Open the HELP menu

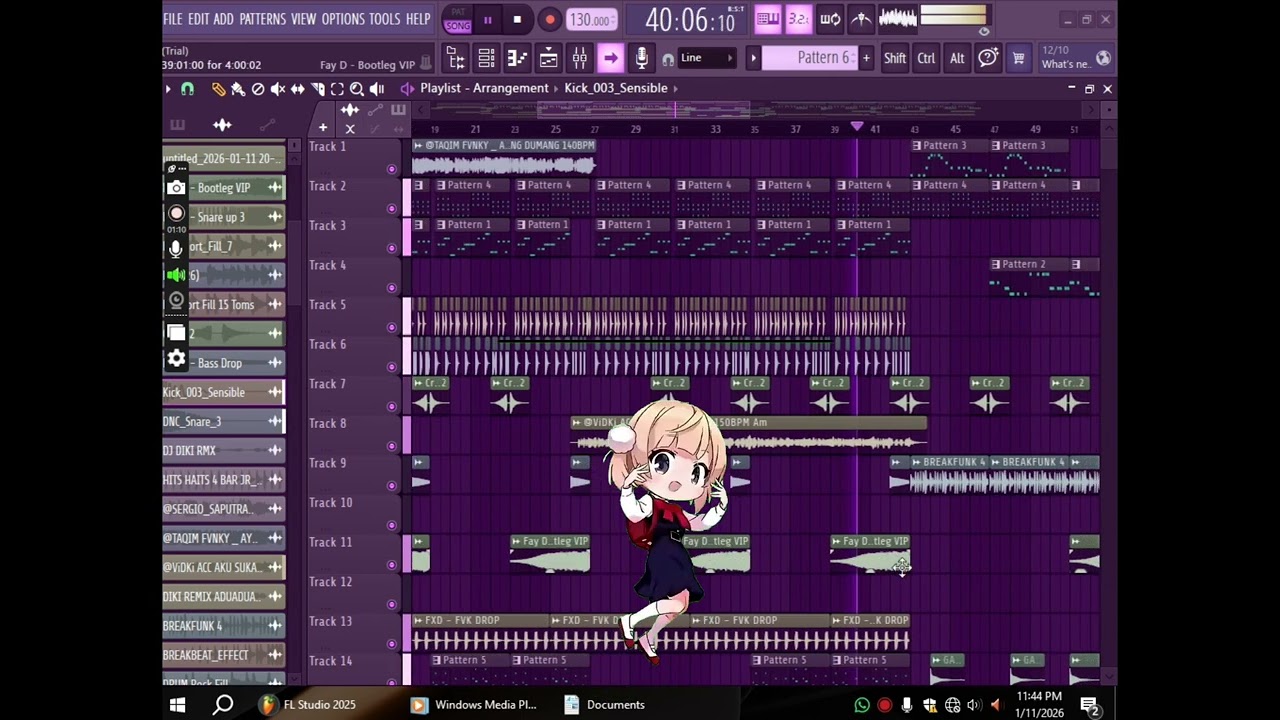click(417, 19)
